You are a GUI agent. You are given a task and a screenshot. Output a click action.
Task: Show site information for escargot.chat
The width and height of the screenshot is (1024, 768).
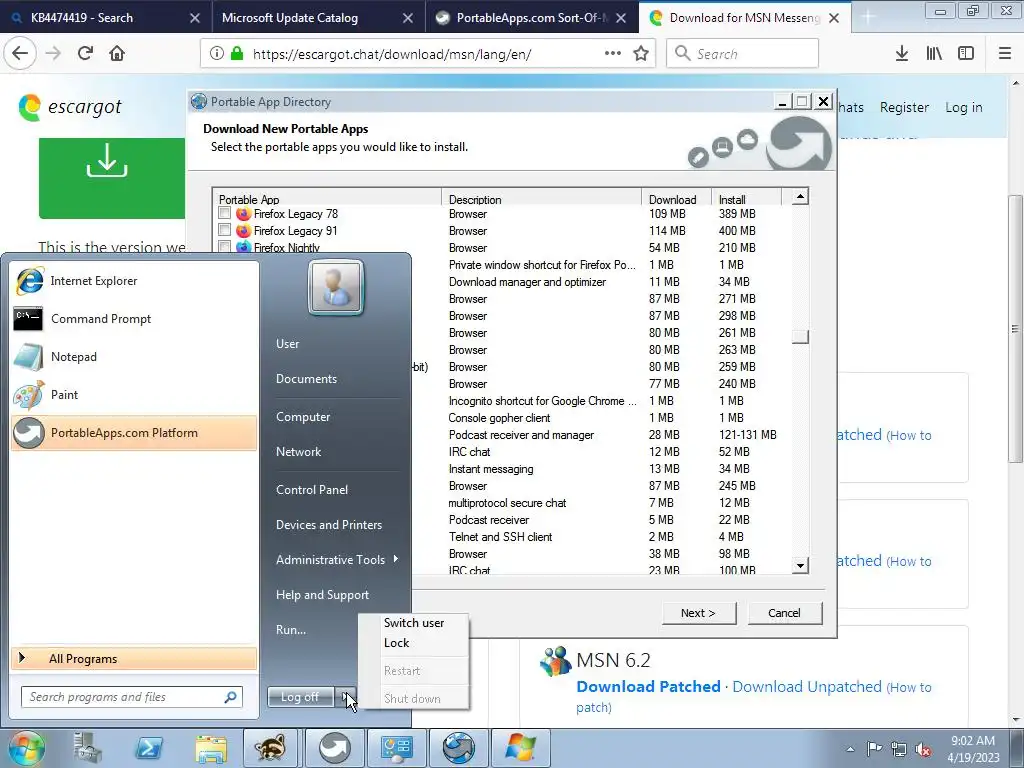(x=217, y=54)
